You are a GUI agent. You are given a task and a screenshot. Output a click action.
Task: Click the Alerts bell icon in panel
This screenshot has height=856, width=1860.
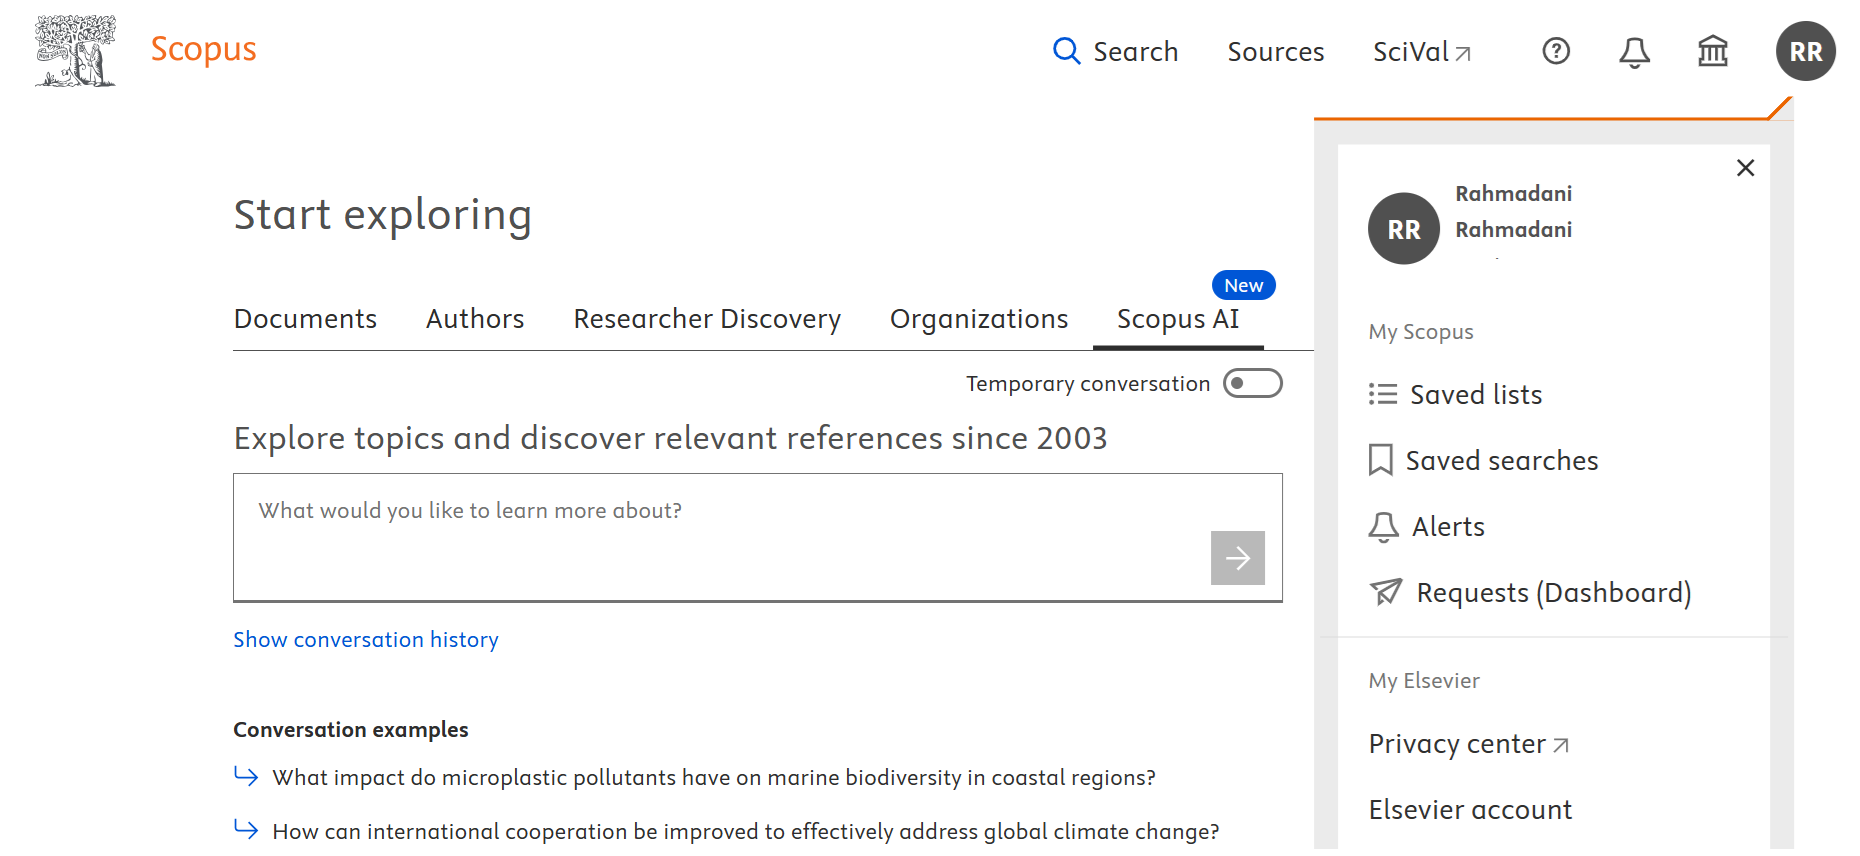coord(1384,527)
